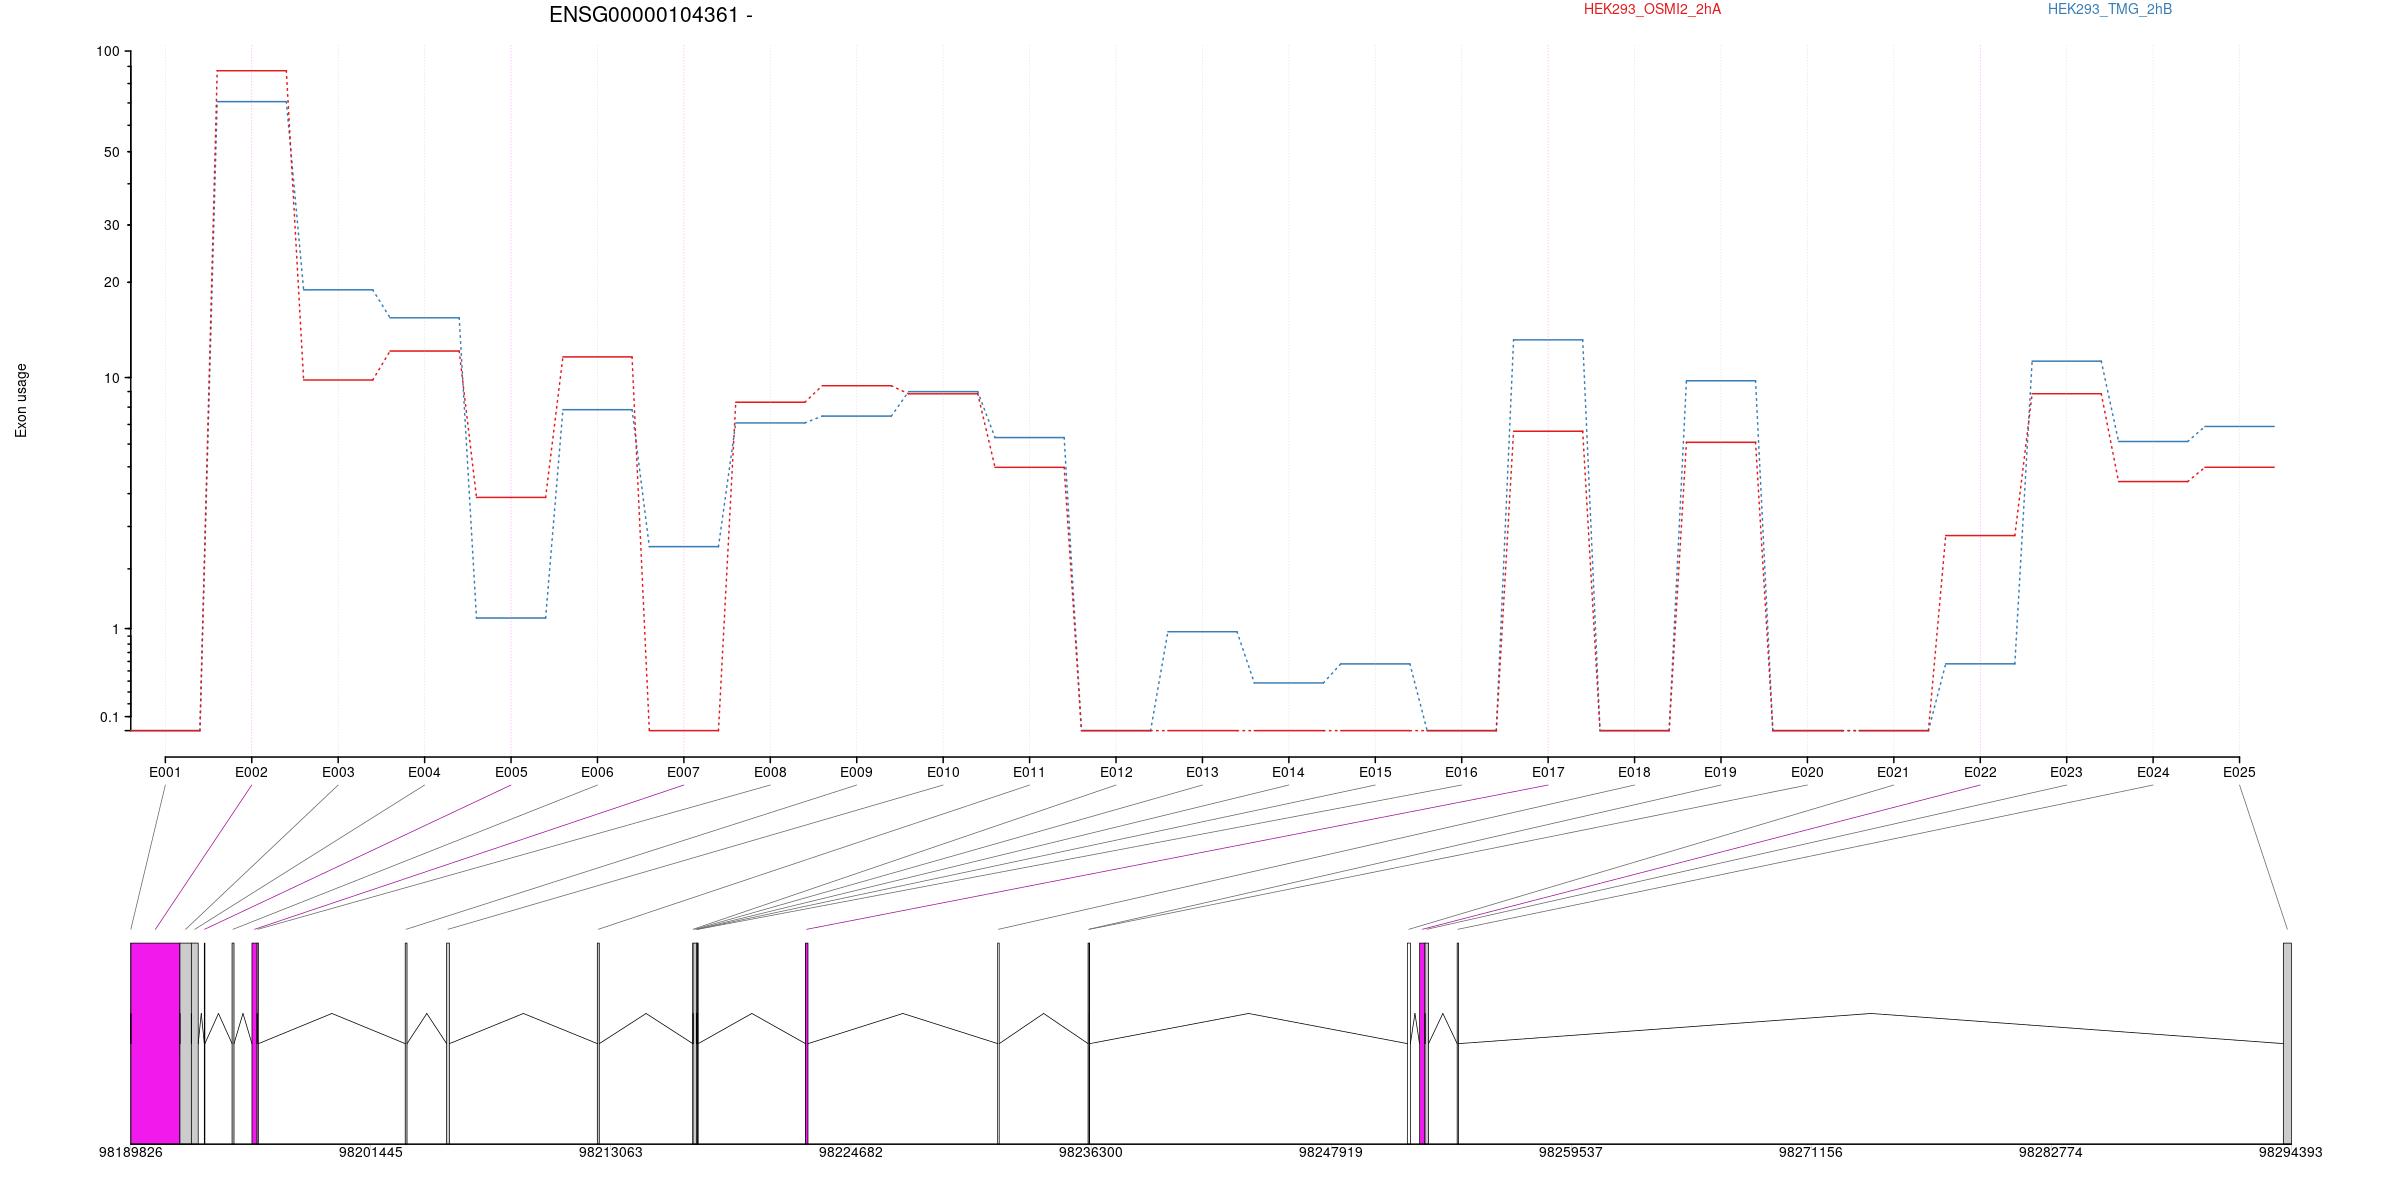This screenshot has width=2400, height=1200.
Task: Click genomic coordinate 98271156
Action: click(1811, 1152)
